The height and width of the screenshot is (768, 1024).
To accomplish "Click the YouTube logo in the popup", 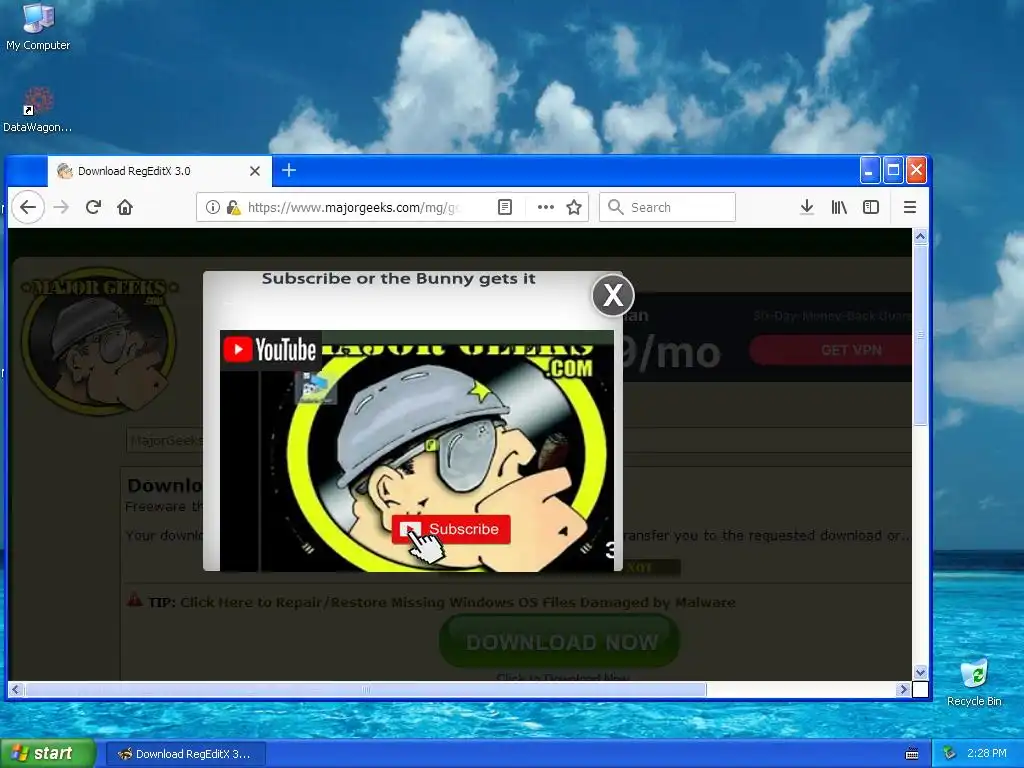I will pyautogui.click(x=270, y=350).
